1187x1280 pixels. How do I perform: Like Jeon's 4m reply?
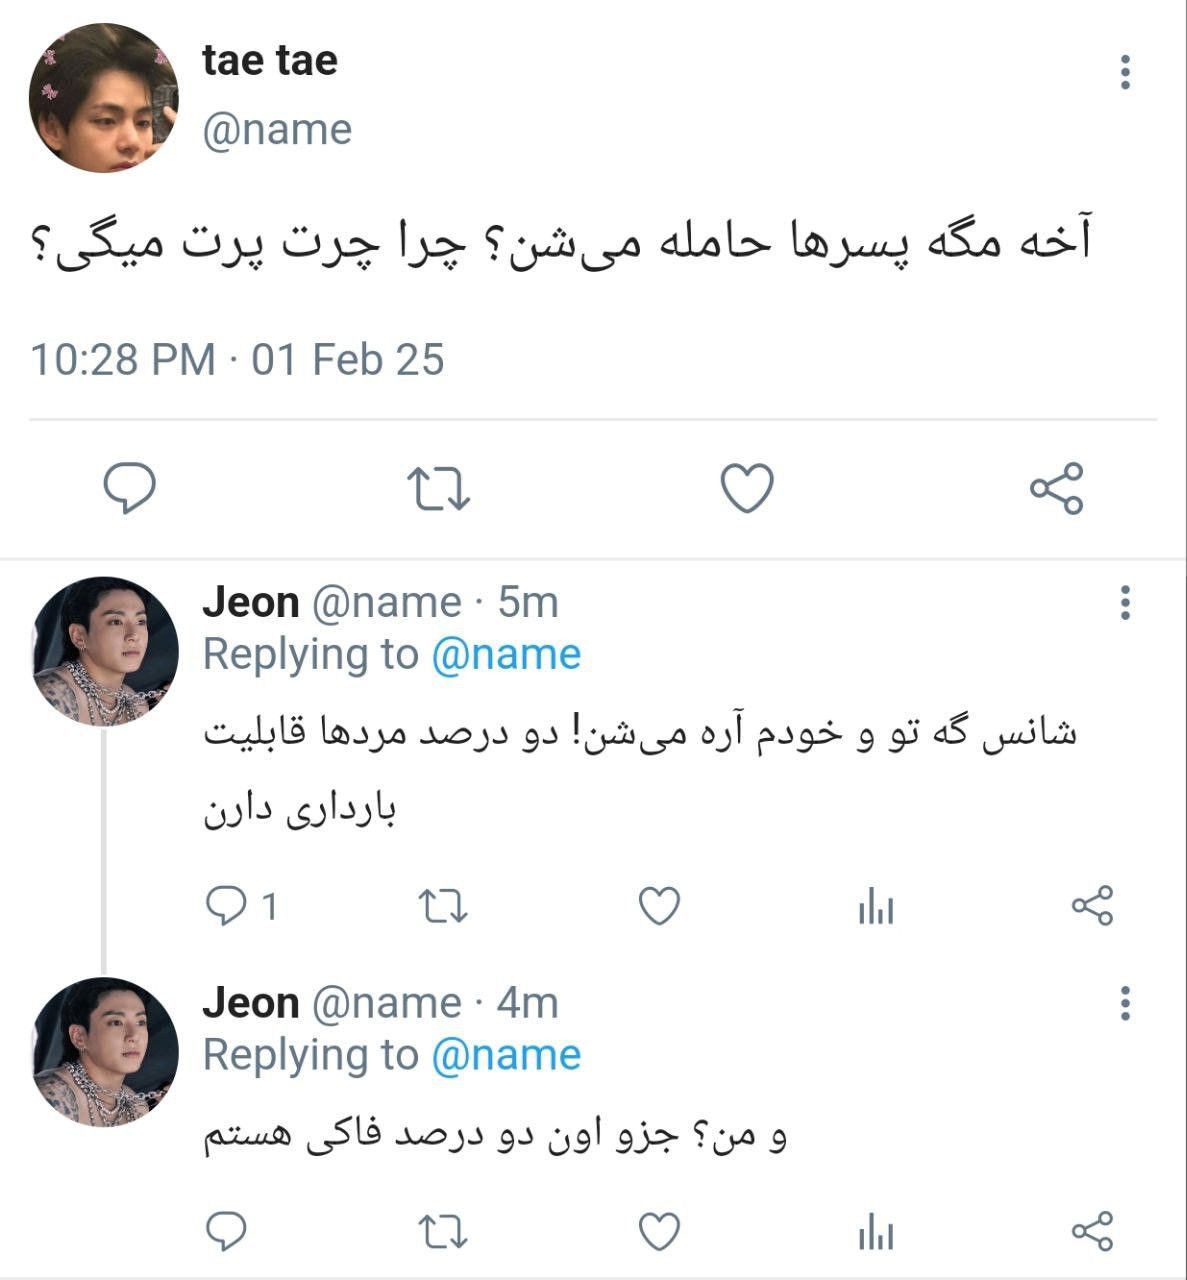[659, 1231]
